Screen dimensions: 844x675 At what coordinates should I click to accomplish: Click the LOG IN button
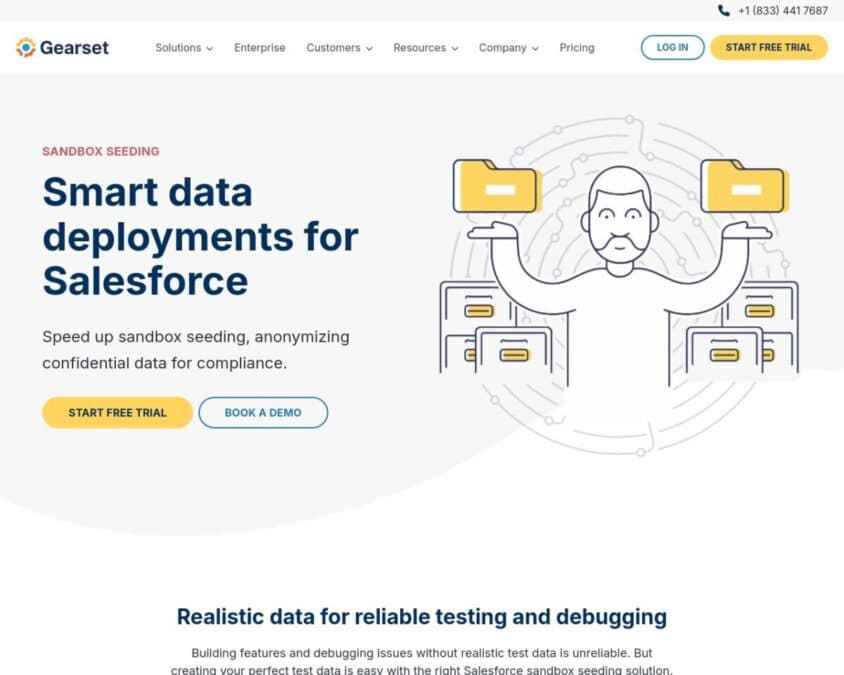point(672,47)
